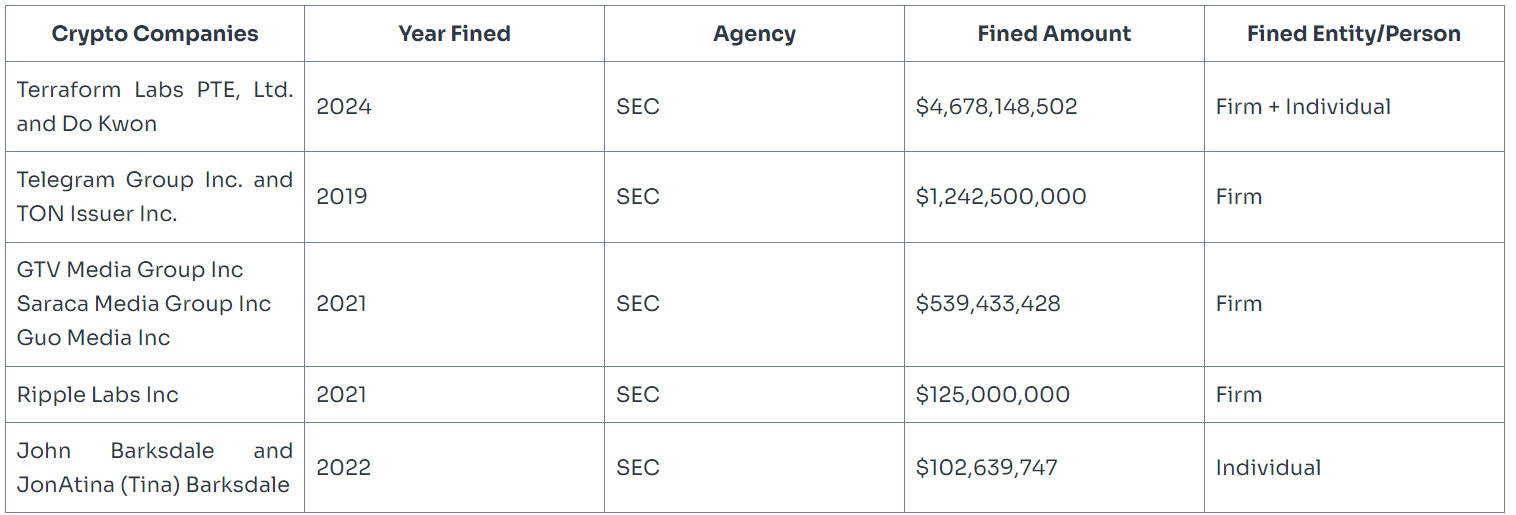Select the 2019 year fined cell

pos(342,197)
